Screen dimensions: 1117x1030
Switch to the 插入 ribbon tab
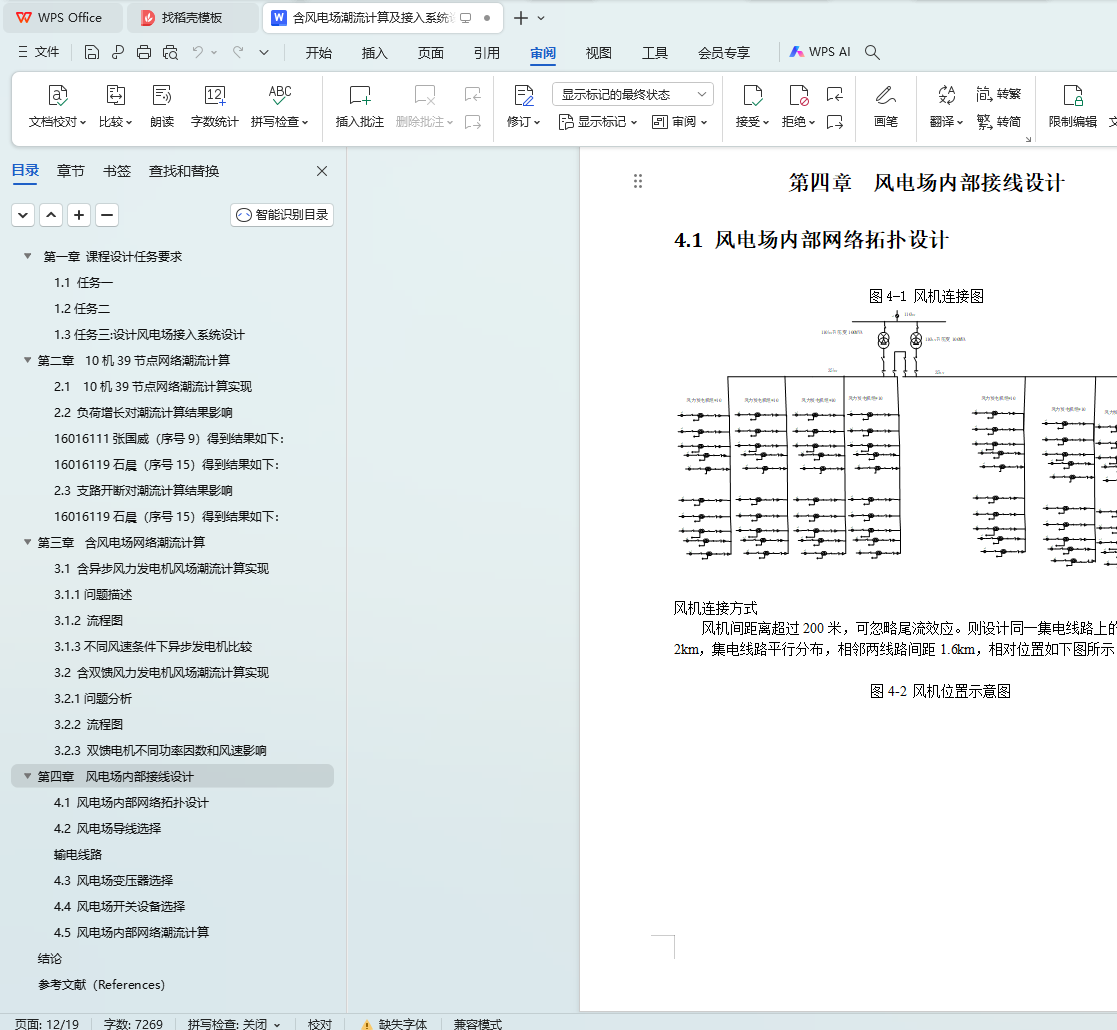(x=374, y=53)
